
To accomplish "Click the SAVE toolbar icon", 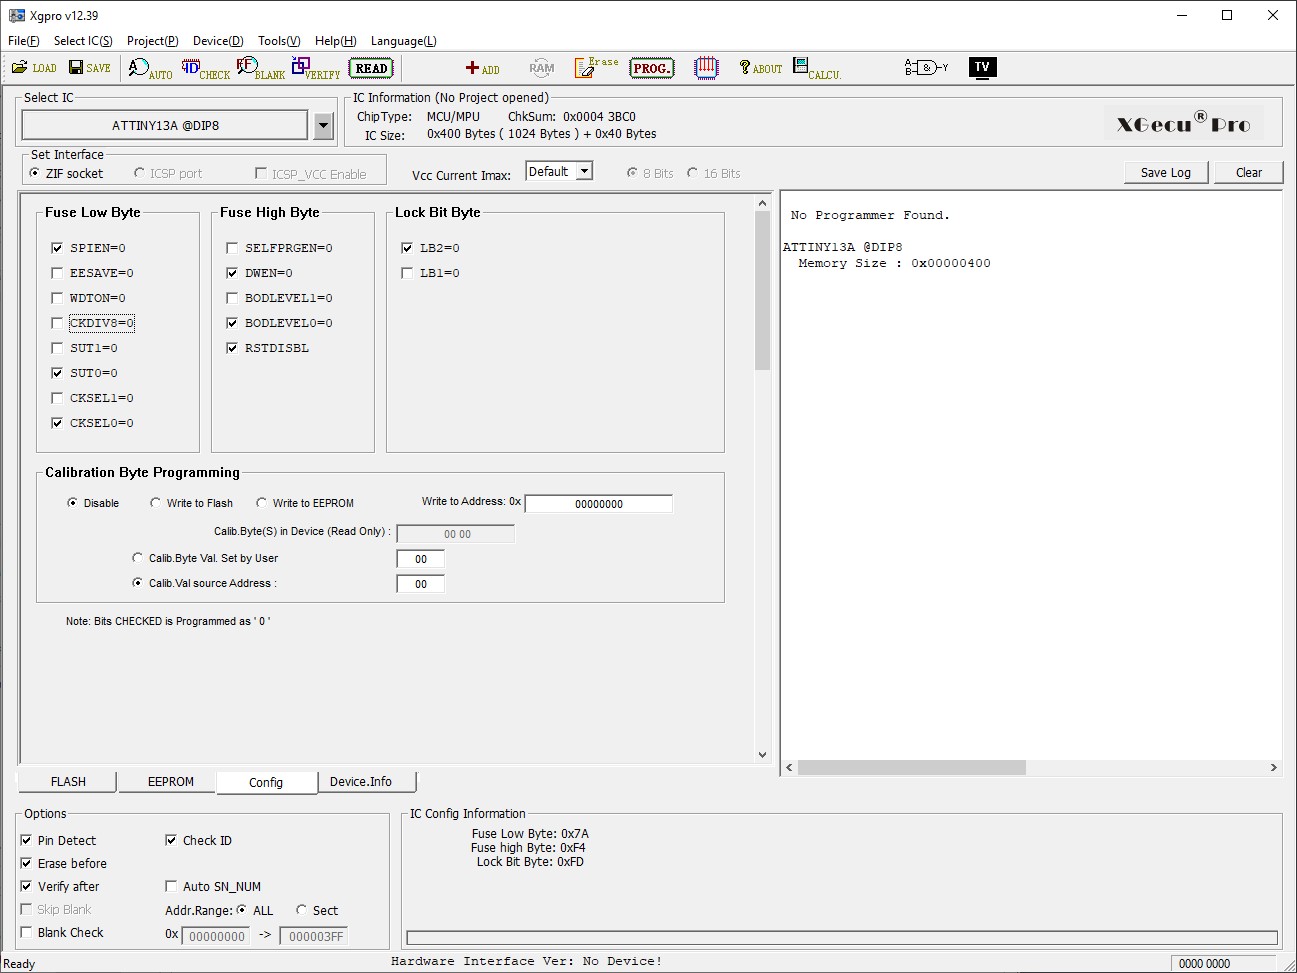I will pyautogui.click(x=89, y=68).
